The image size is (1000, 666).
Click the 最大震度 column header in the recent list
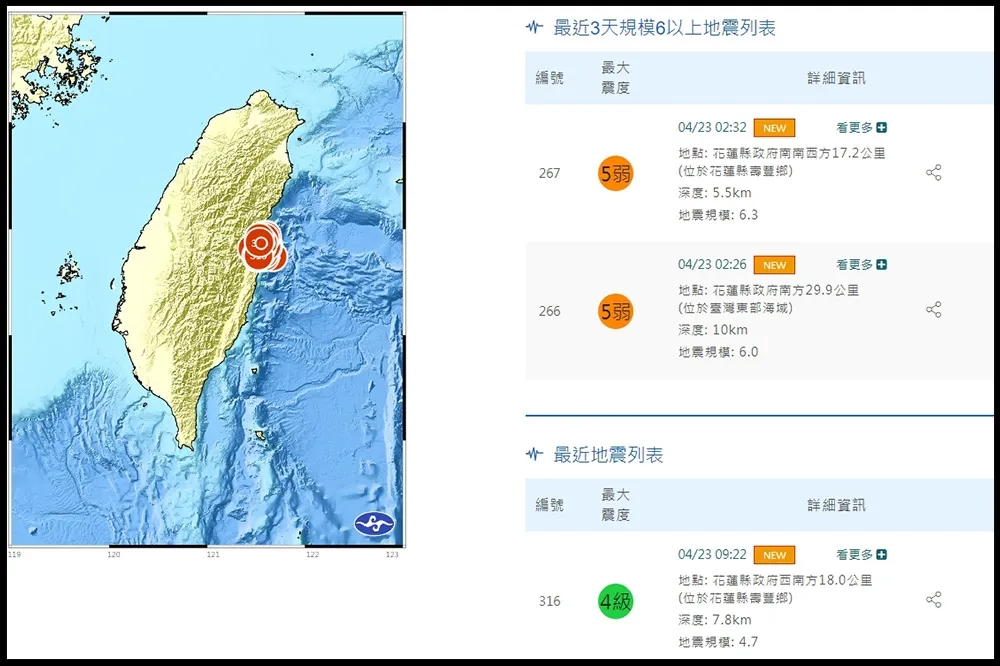click(x=615, y=505)
